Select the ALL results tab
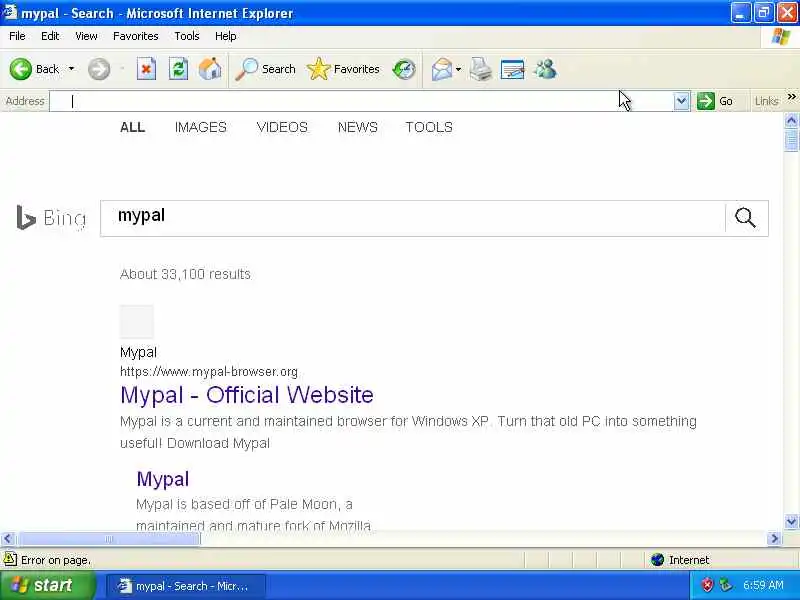 pos(133,127)
